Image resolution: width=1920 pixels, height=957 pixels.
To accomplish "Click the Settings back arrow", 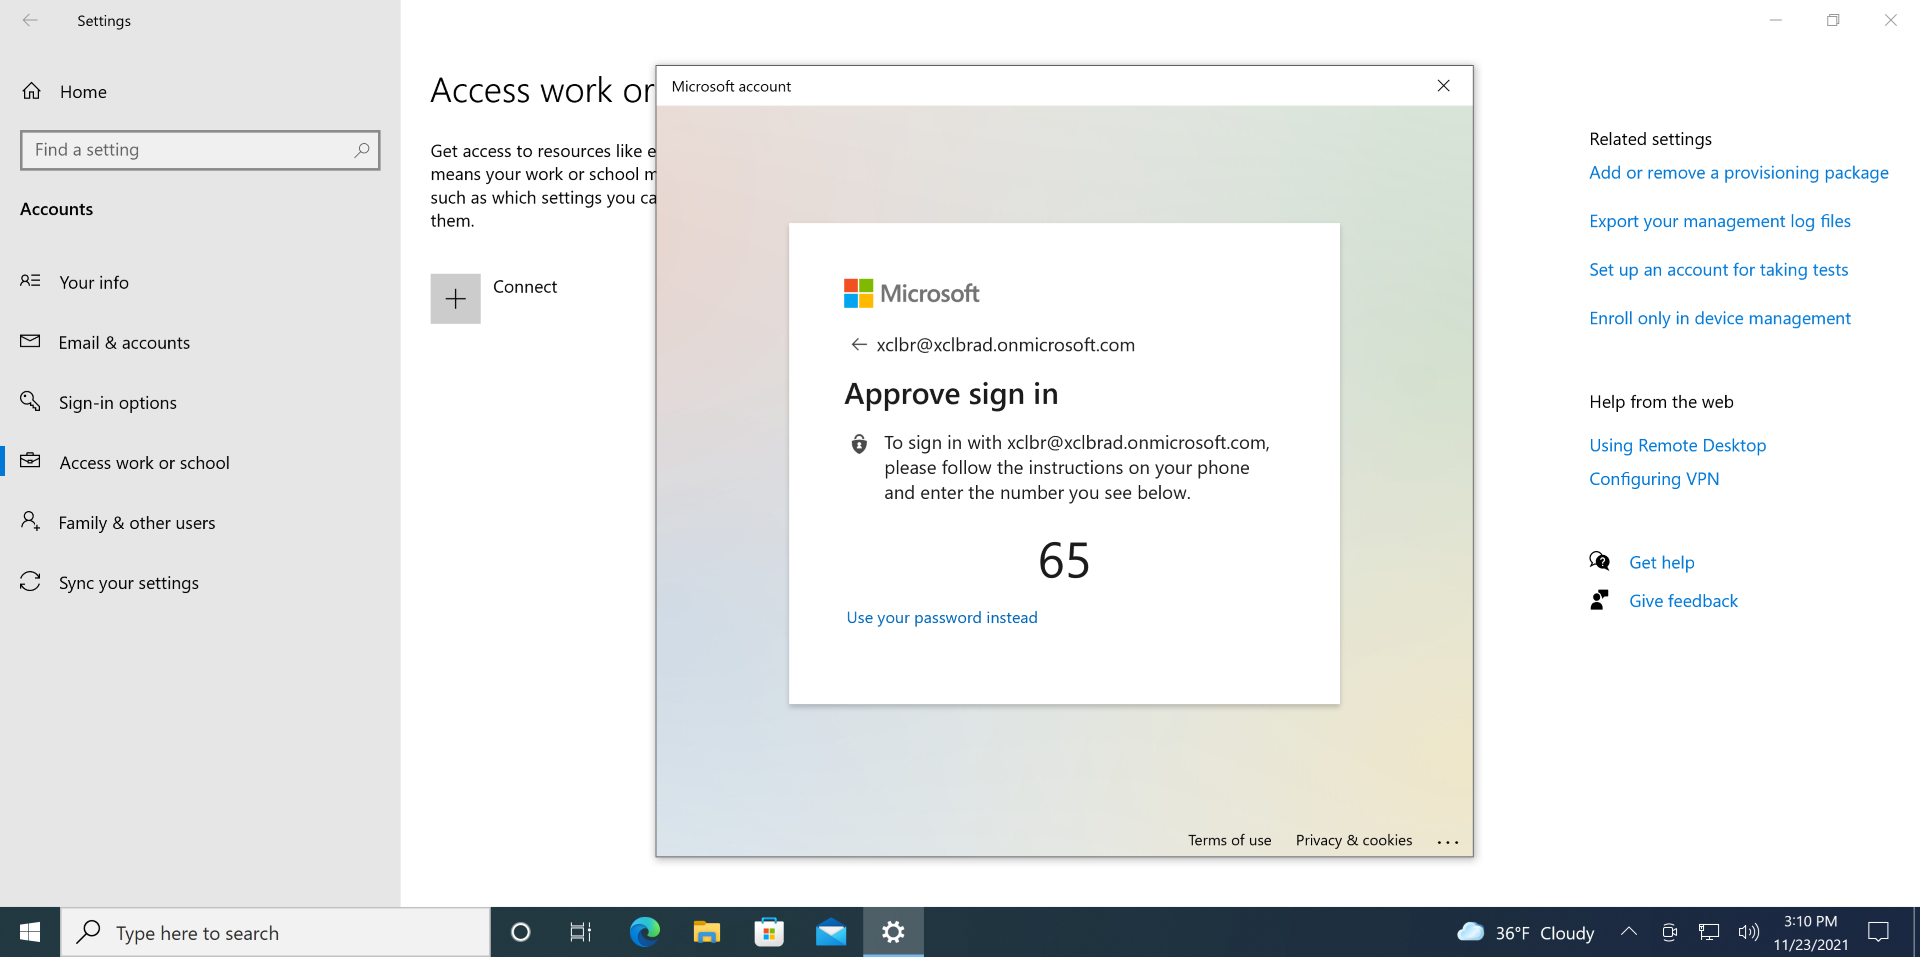I will 30,20.
